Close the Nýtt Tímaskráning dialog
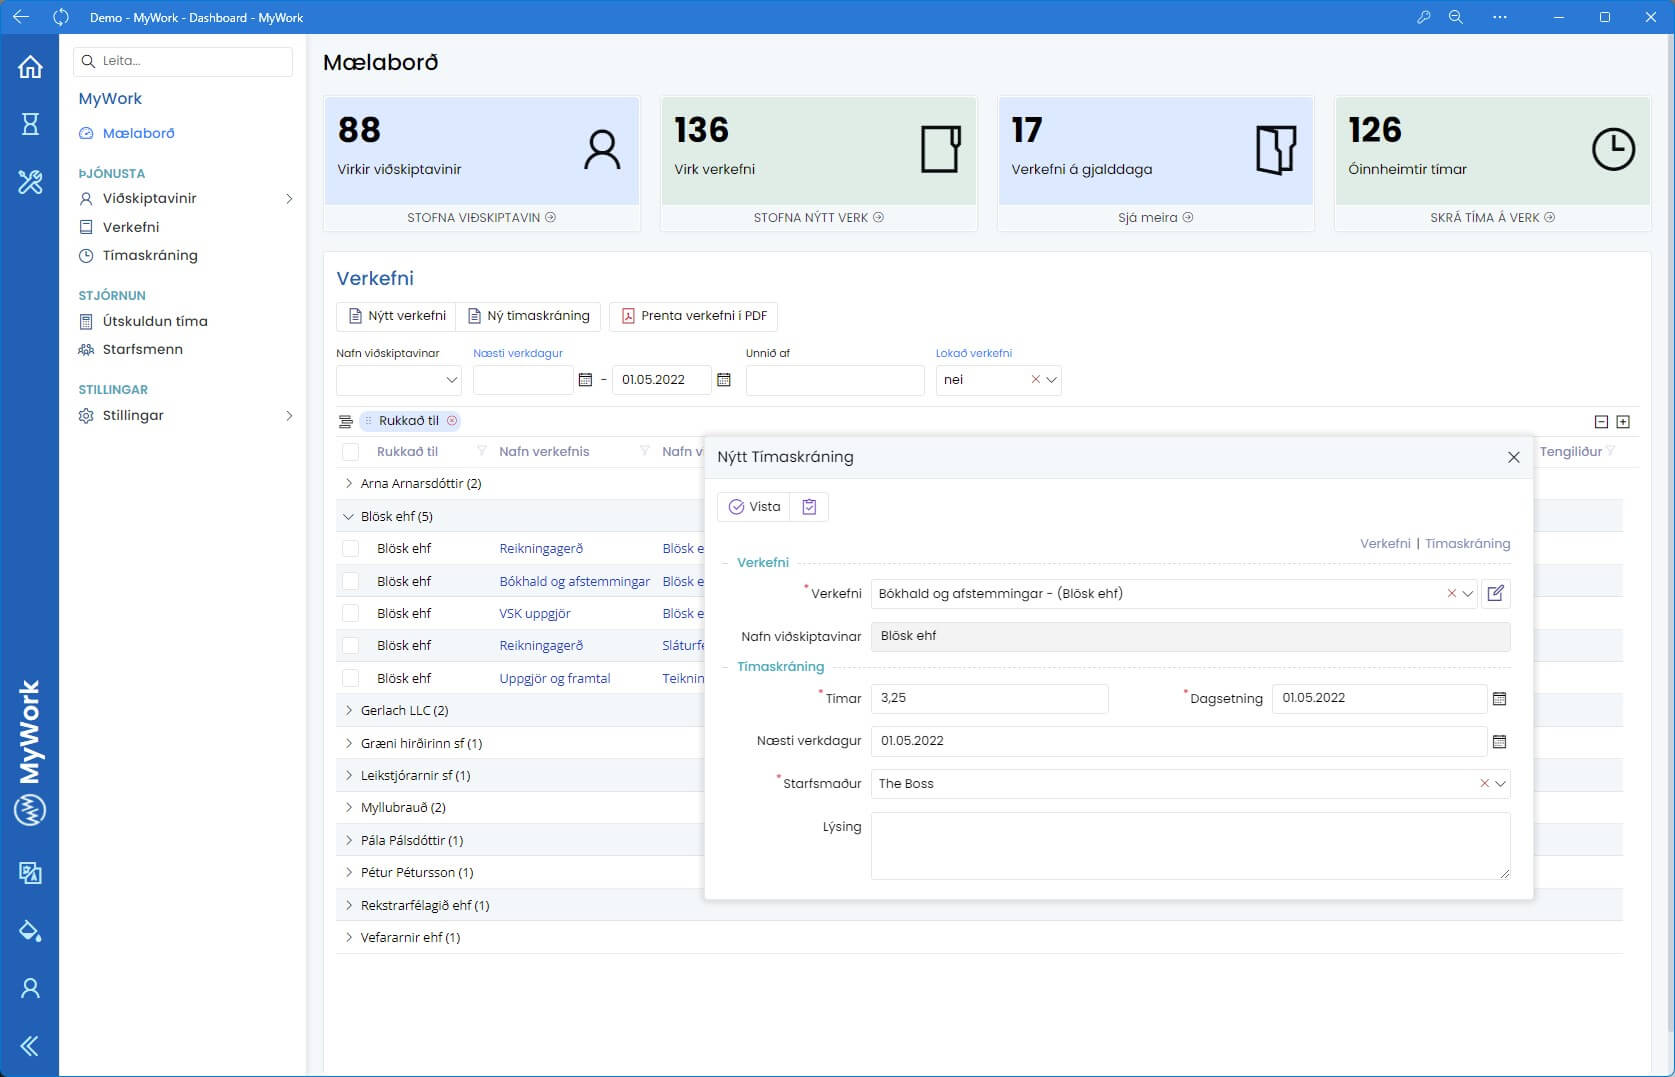The height and width of the screenshot is (1077, 1675). (1513, 457)
